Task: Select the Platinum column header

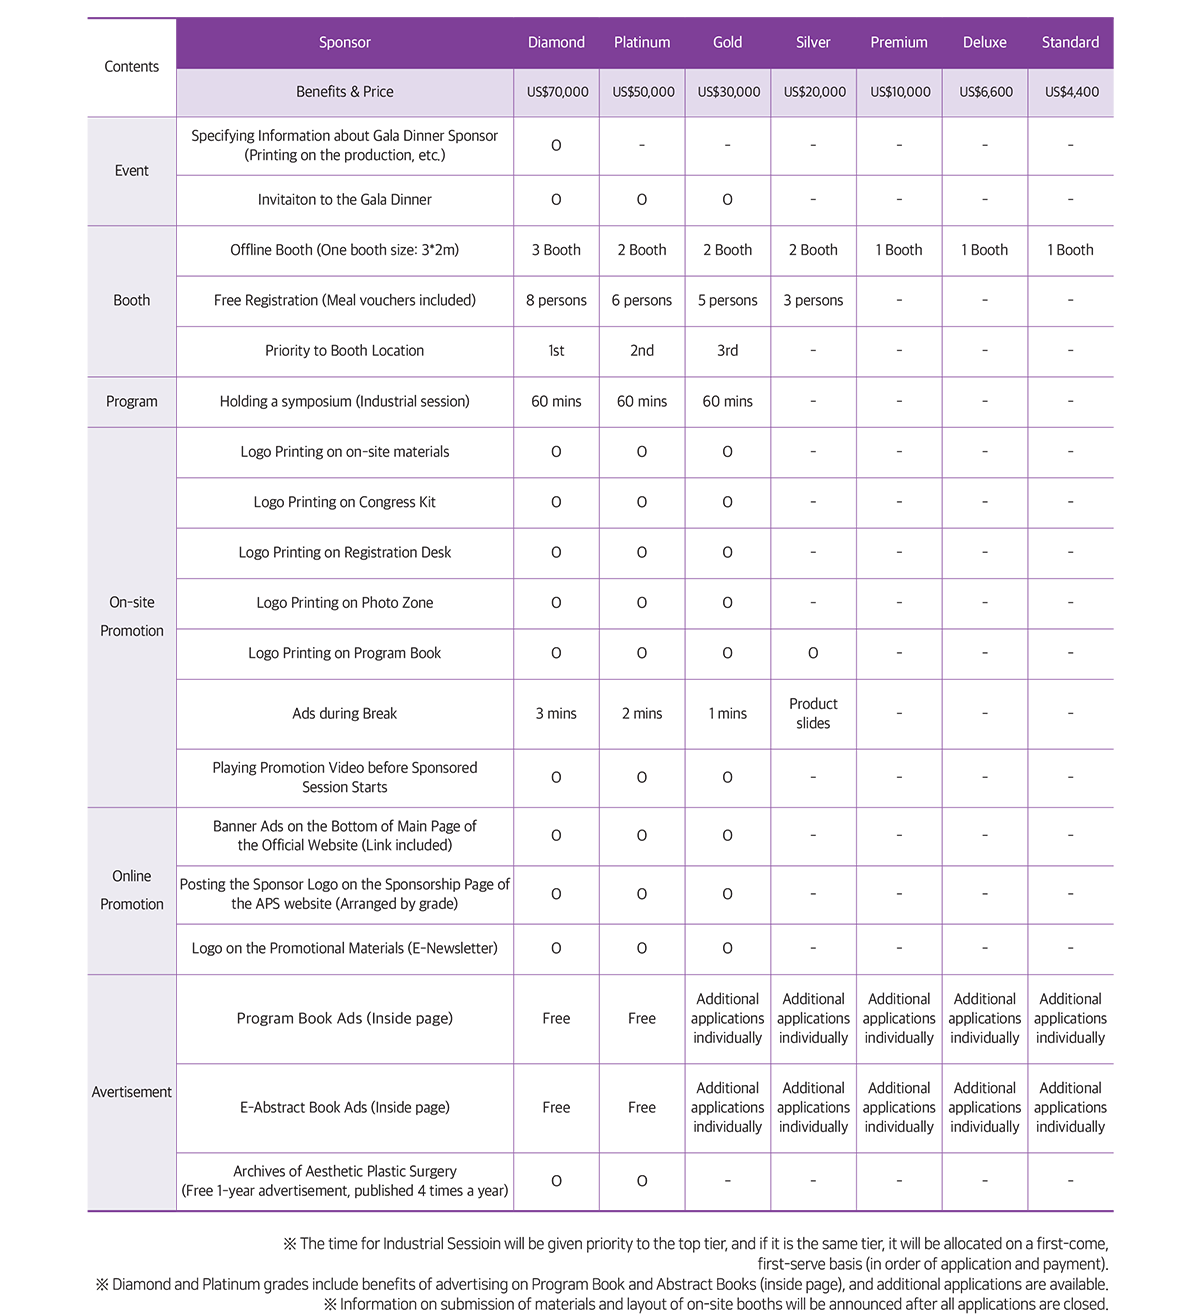Action: coord(642,42)
